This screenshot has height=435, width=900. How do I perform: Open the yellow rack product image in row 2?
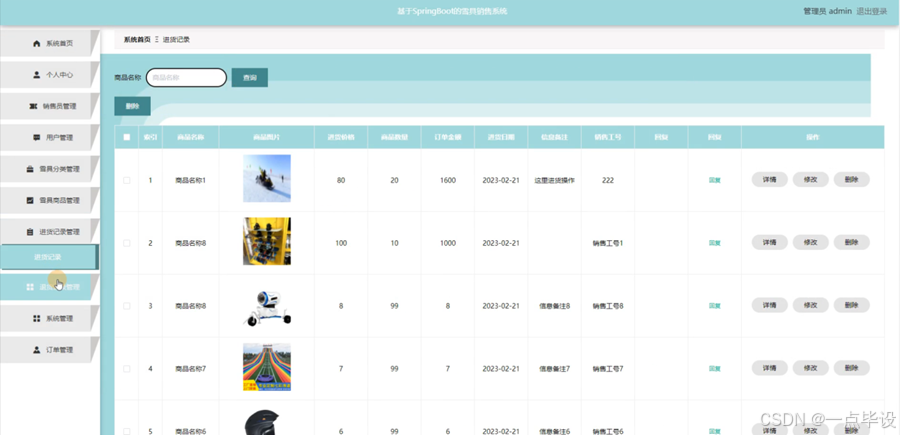coord(267,241)
